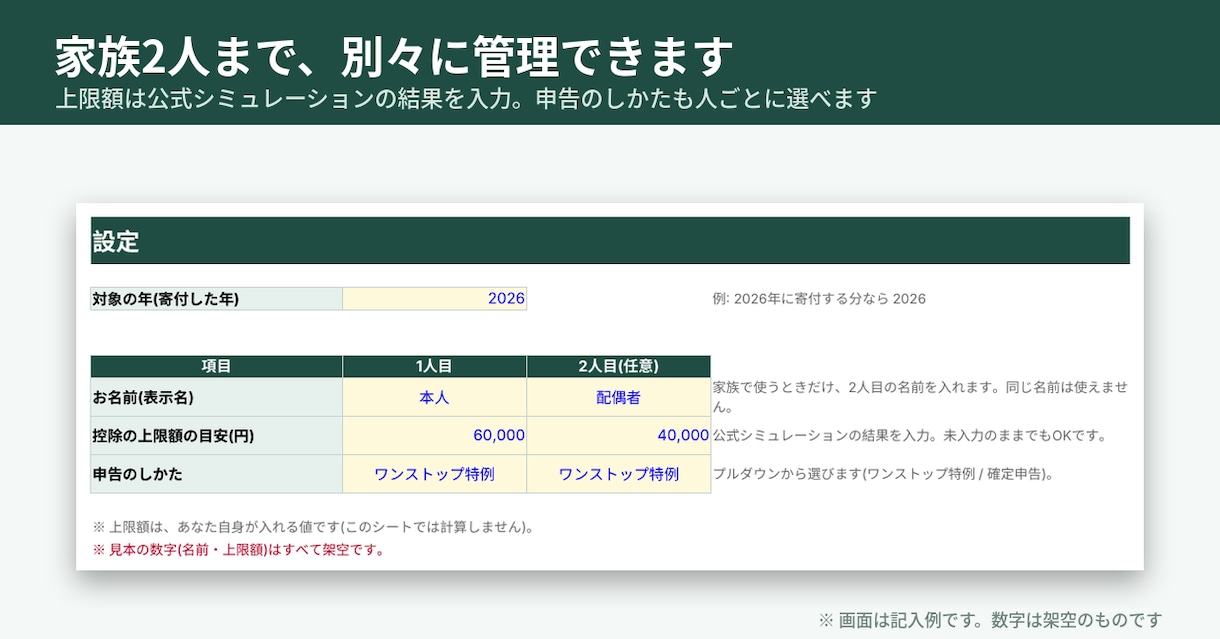
Task: Open 2人目 ワンストップ特例 dropdown cell
Action: 619,474
